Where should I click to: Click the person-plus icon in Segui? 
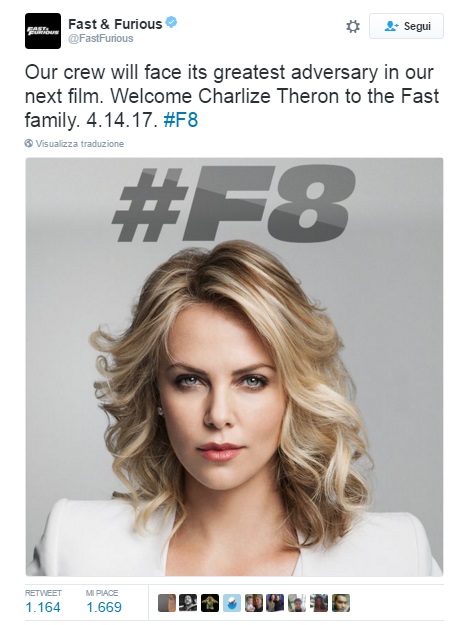point(391,26)
